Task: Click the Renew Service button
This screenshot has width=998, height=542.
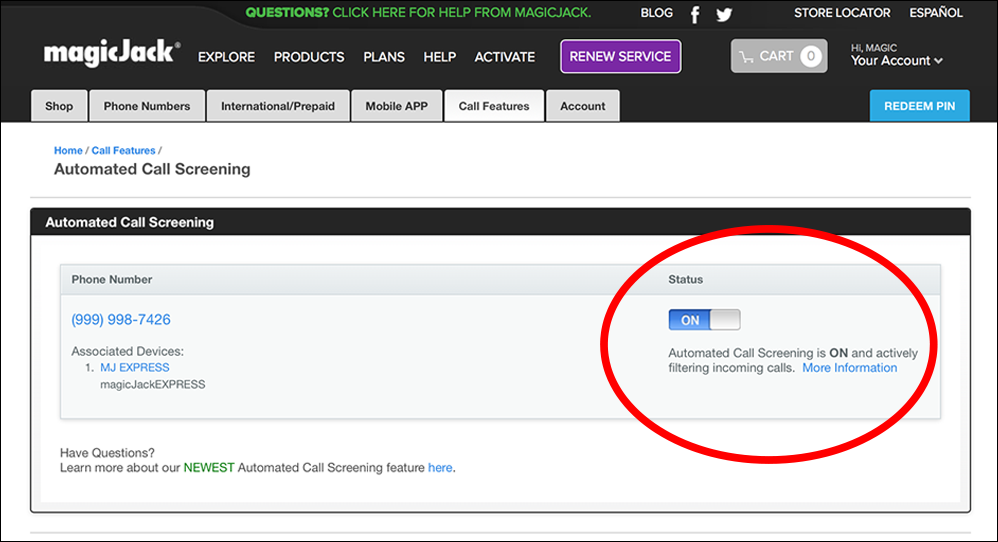Action: 620,57
